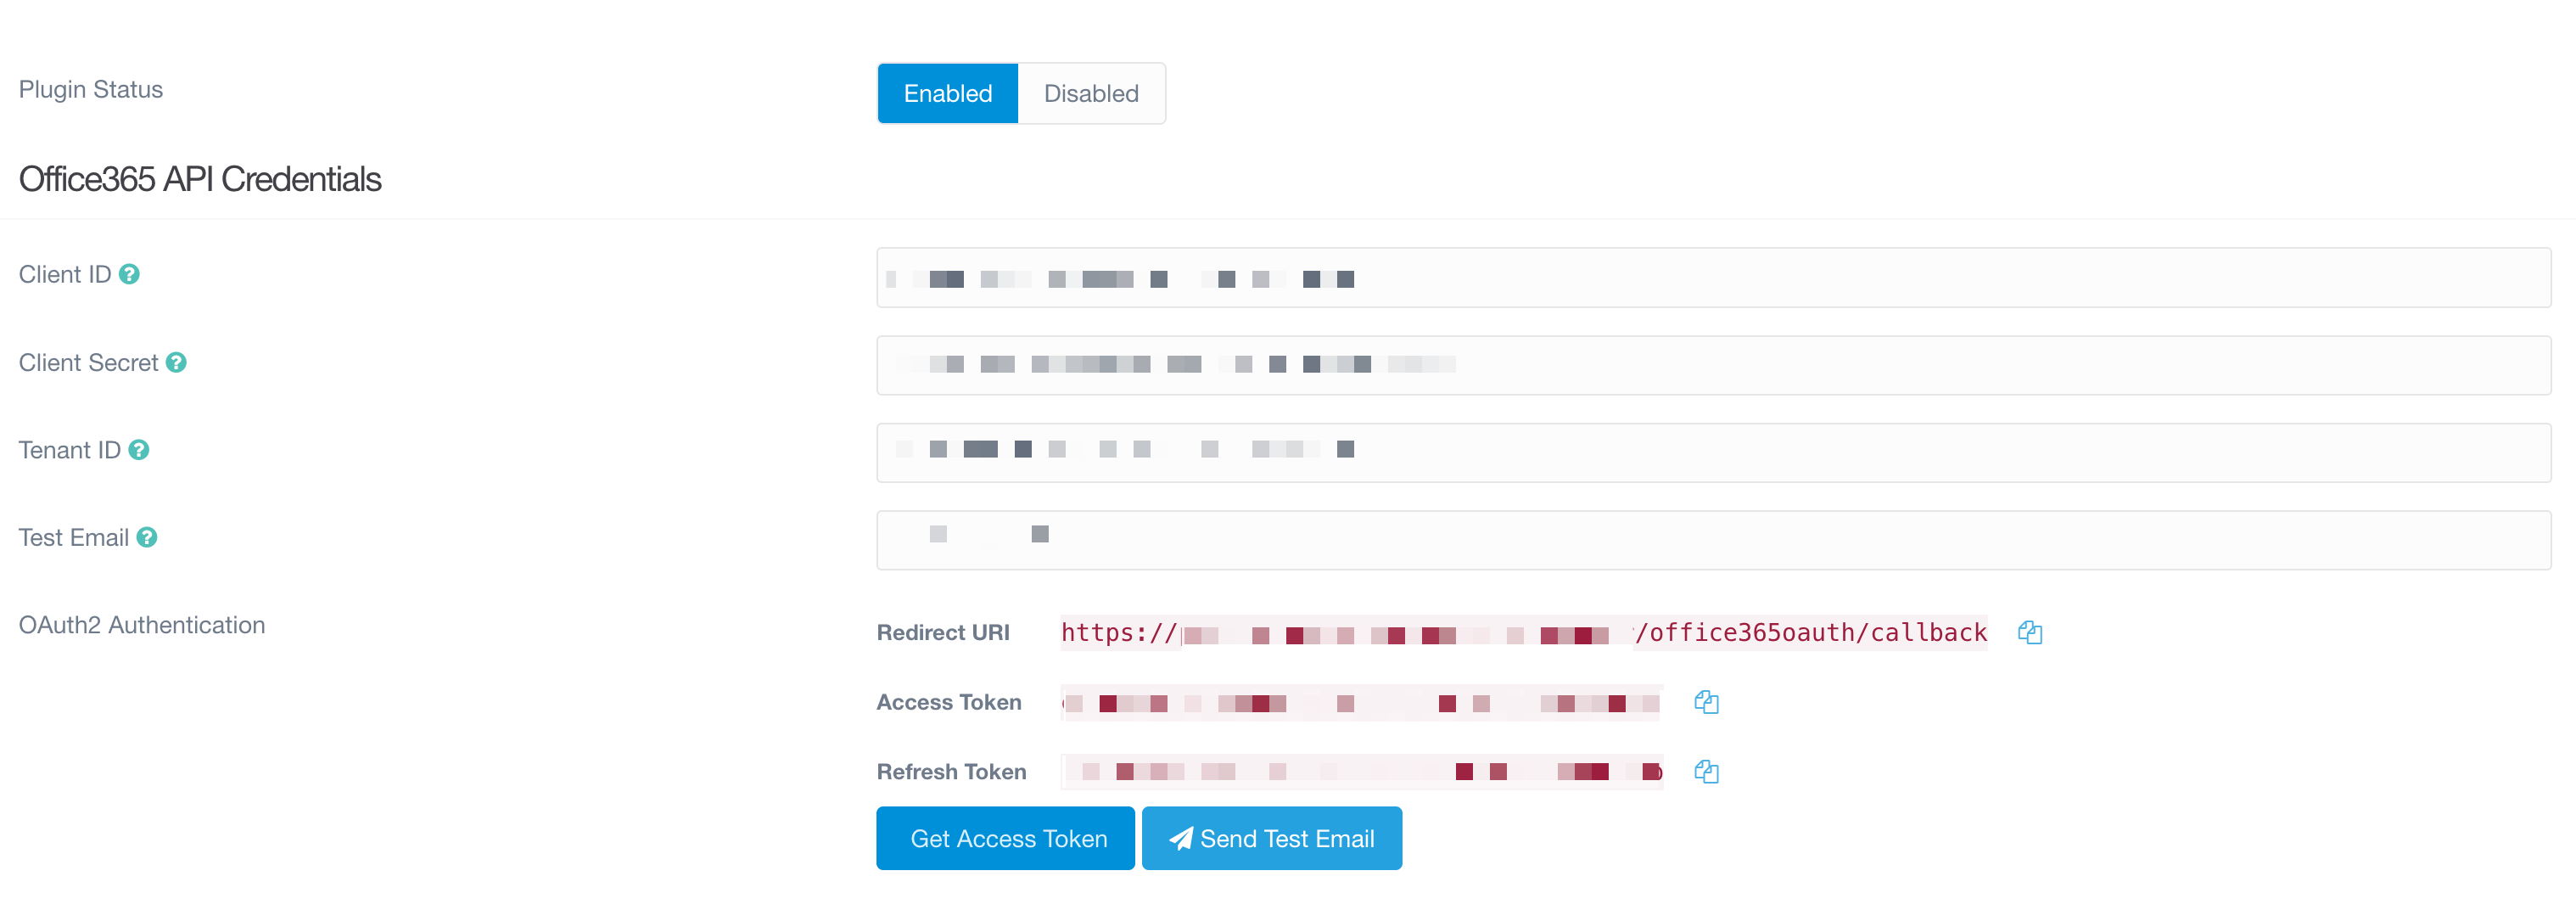Select the Tenant ID text field
This screenshot has width=2576, height=910.
(x=1712, y=453)
